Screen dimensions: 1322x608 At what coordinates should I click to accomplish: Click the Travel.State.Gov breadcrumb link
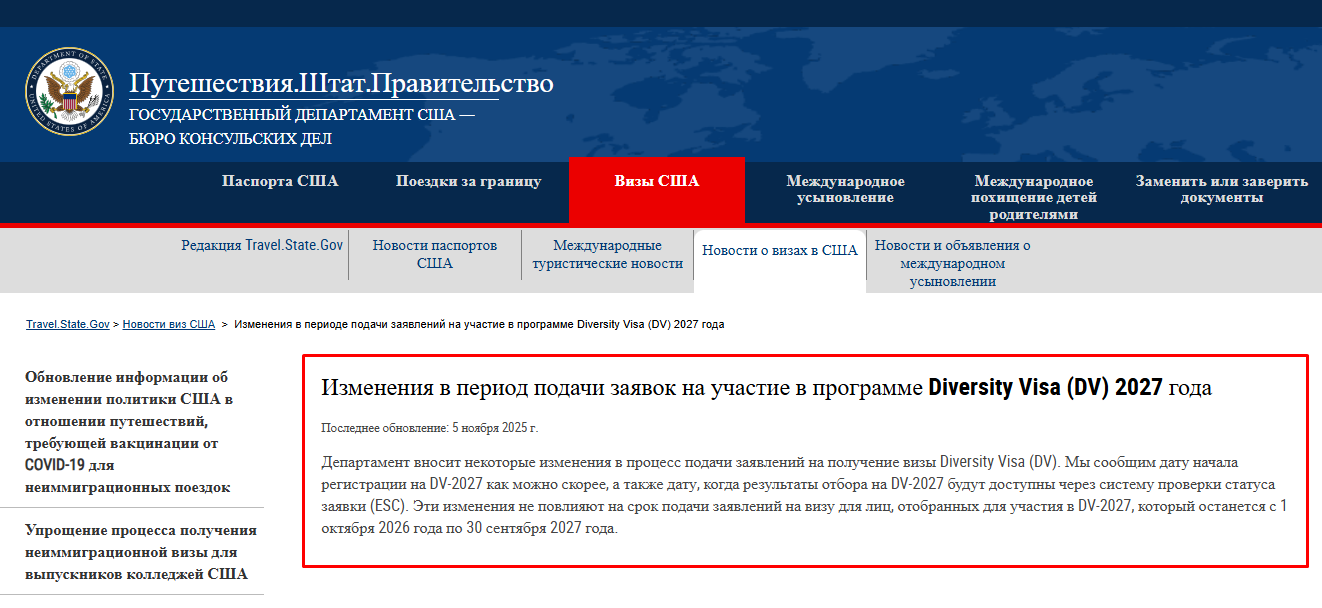pos(67,325)
